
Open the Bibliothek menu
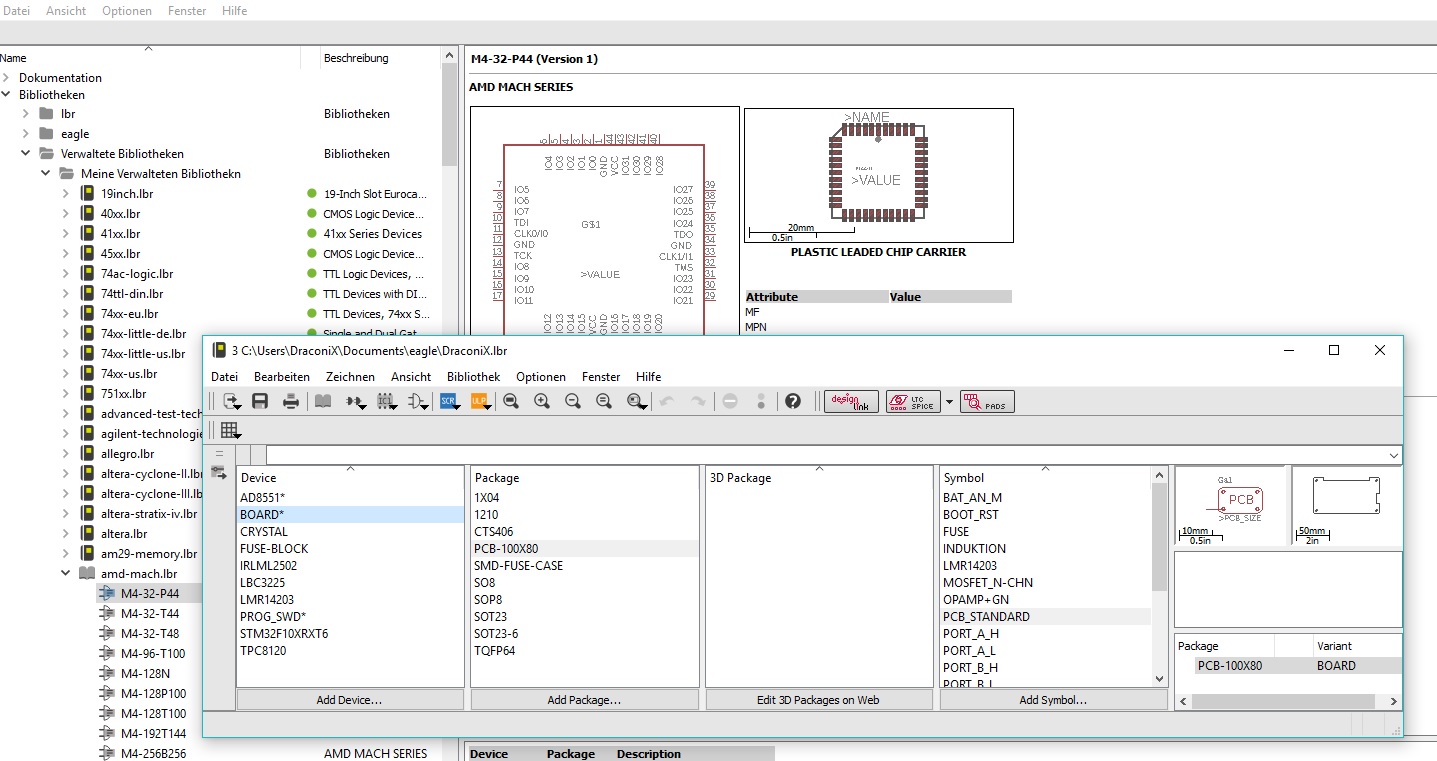[x=473, y=377]
